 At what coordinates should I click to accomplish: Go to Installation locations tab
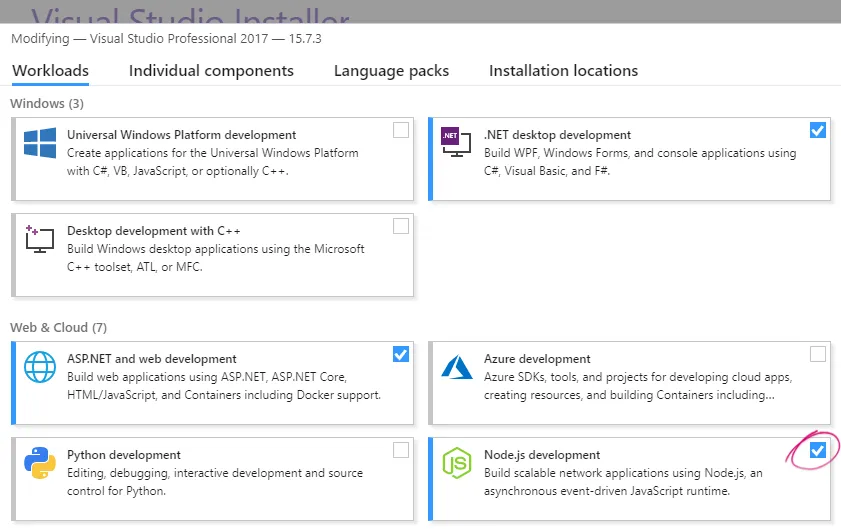(563, 71)
